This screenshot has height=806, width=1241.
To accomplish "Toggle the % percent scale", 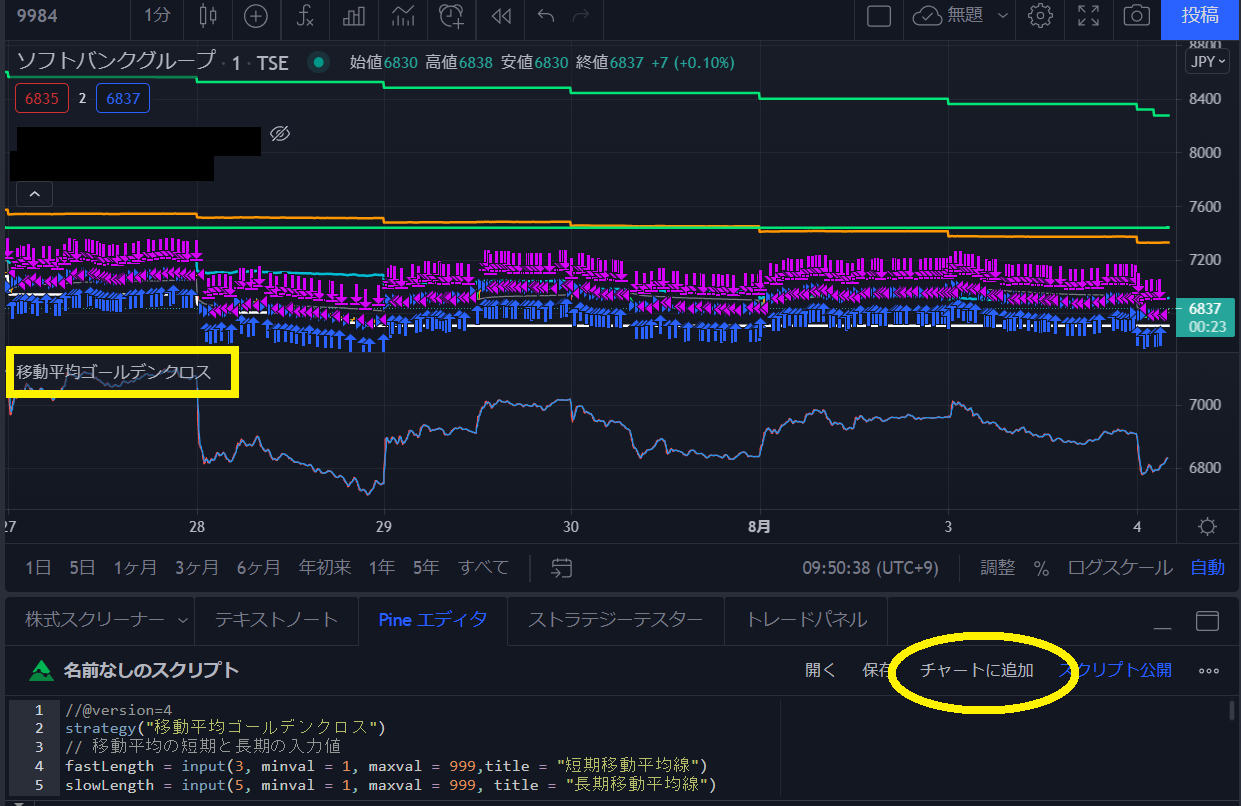I will (x=1041, y=568).
